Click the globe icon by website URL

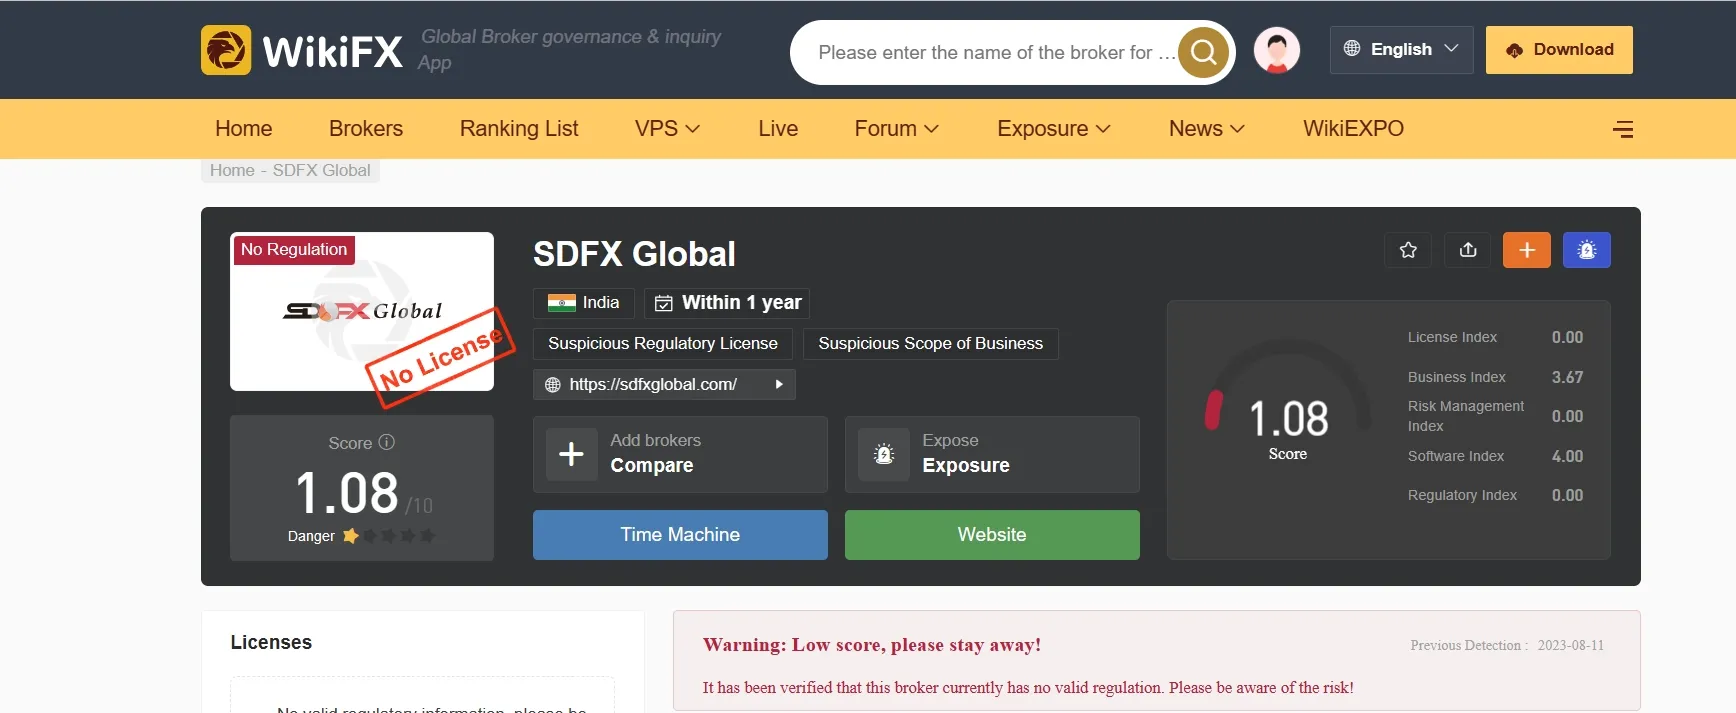coord(553,384)
